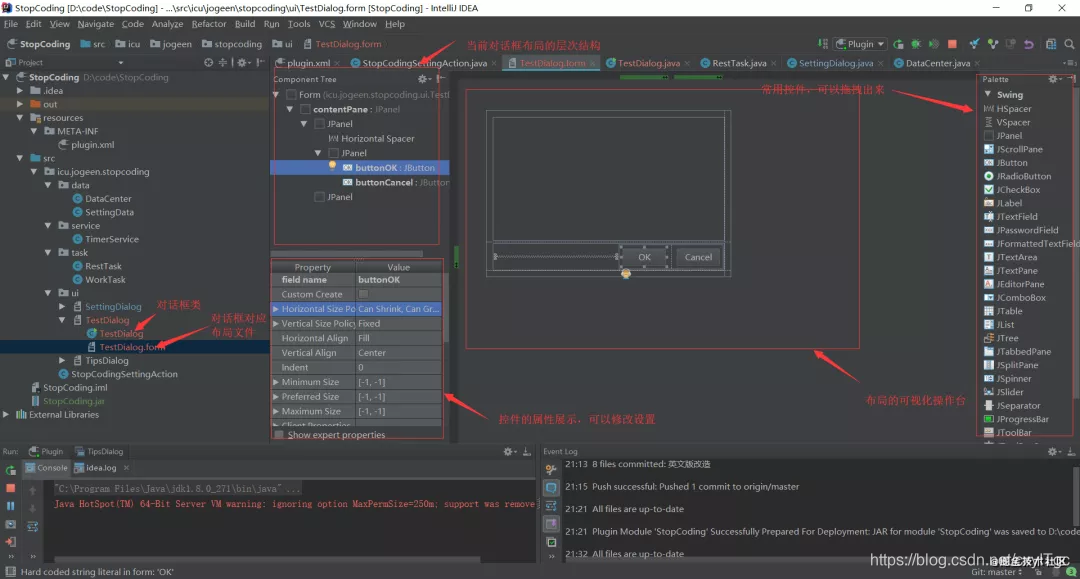Click the Run Plugin toolbar icon

(x=898, y=44)
